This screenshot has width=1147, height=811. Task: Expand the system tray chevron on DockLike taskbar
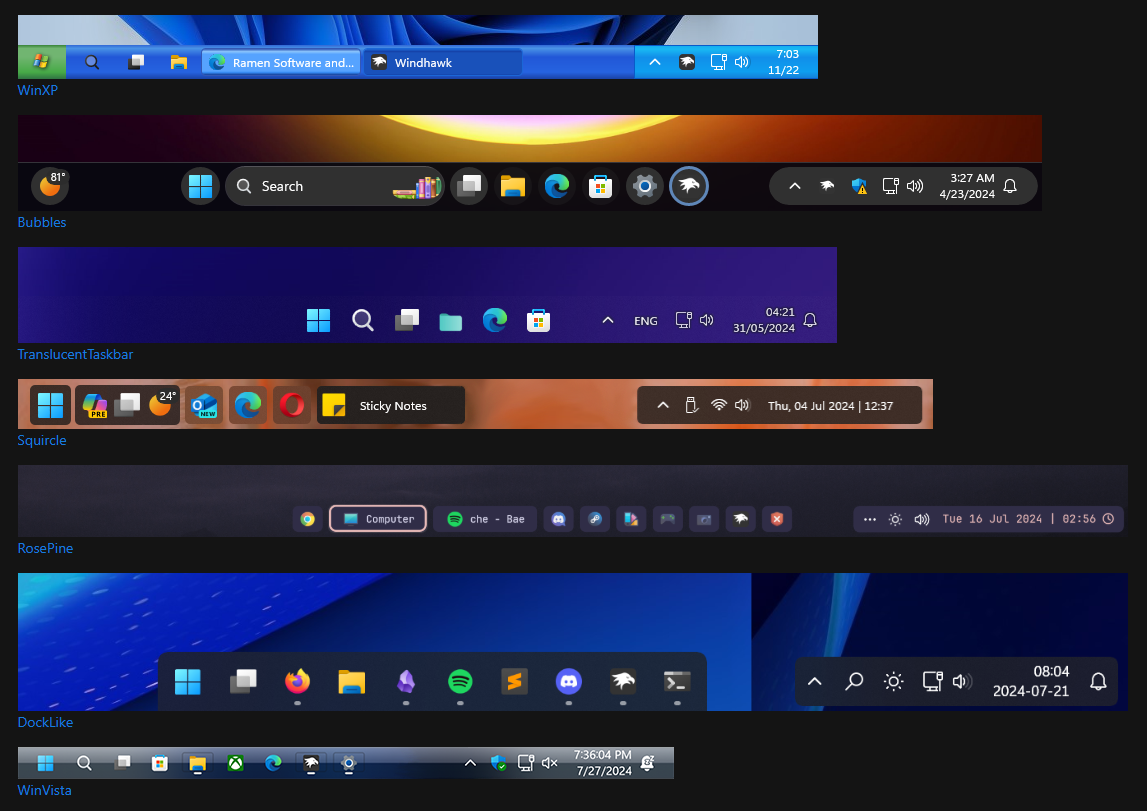pos(814,681)
